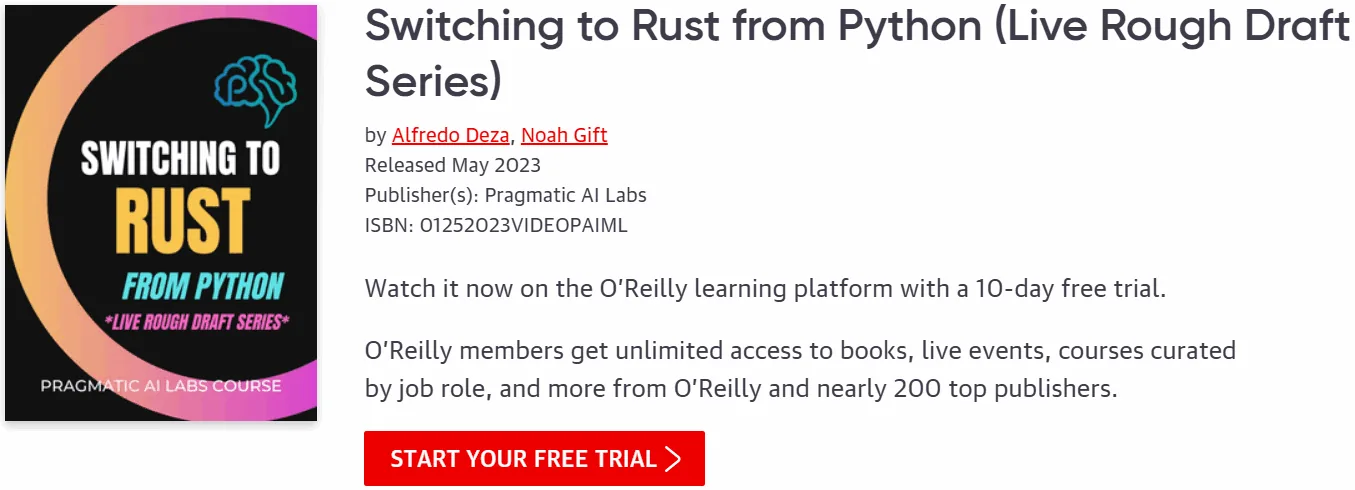The height and width of the screenshot is (490, 1355).
Task: Click the chevron arrow inside trial button
Action: click(x=674, y=459)
